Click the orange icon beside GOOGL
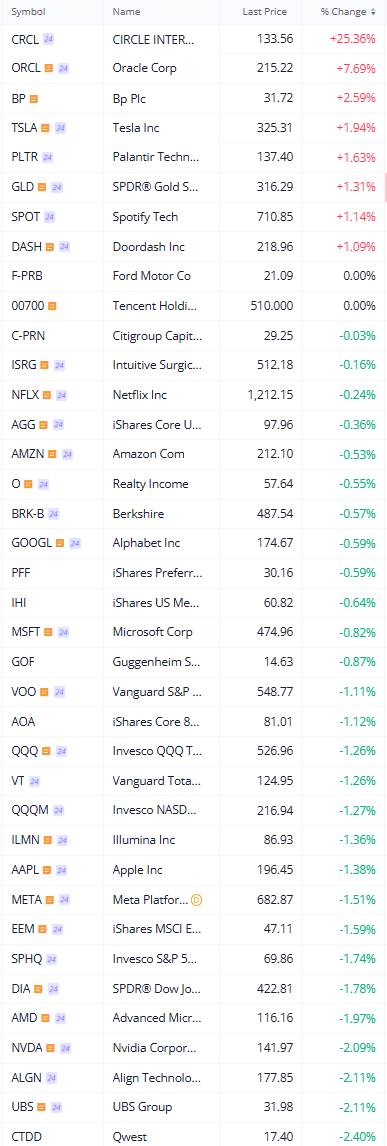Screen dimensions: 387x1146 point(60,543)
